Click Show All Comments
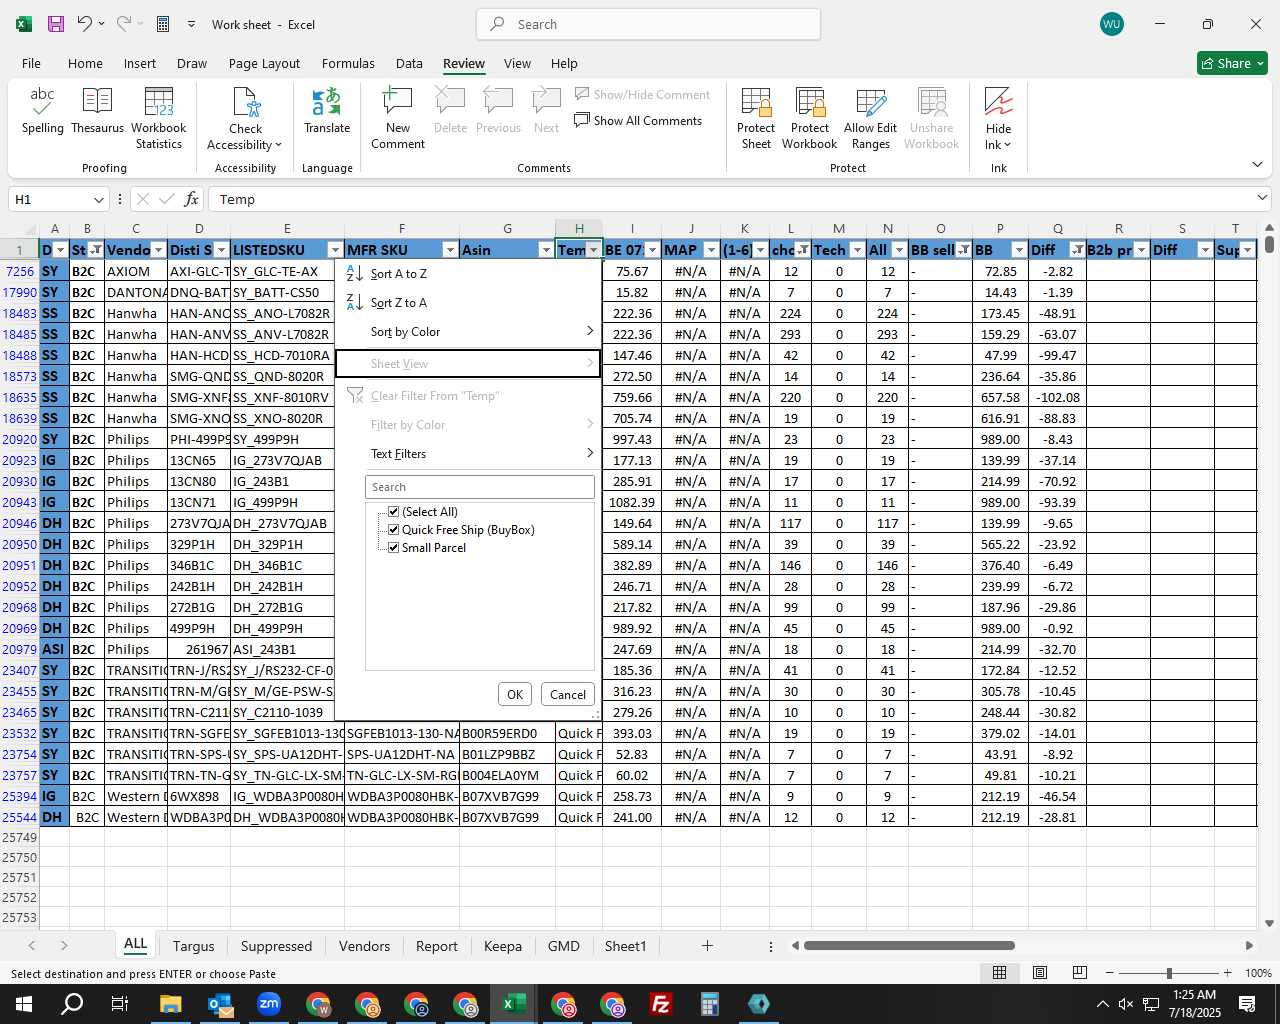 coord(638,121)
